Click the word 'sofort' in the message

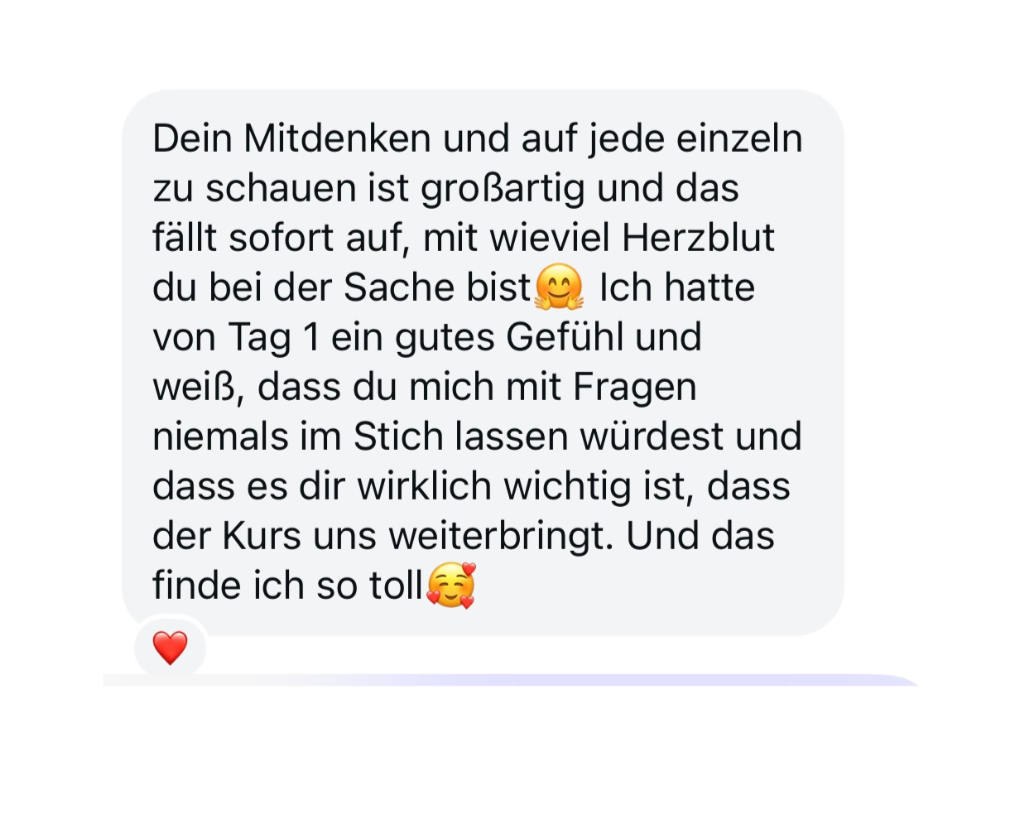pos(281,237)
